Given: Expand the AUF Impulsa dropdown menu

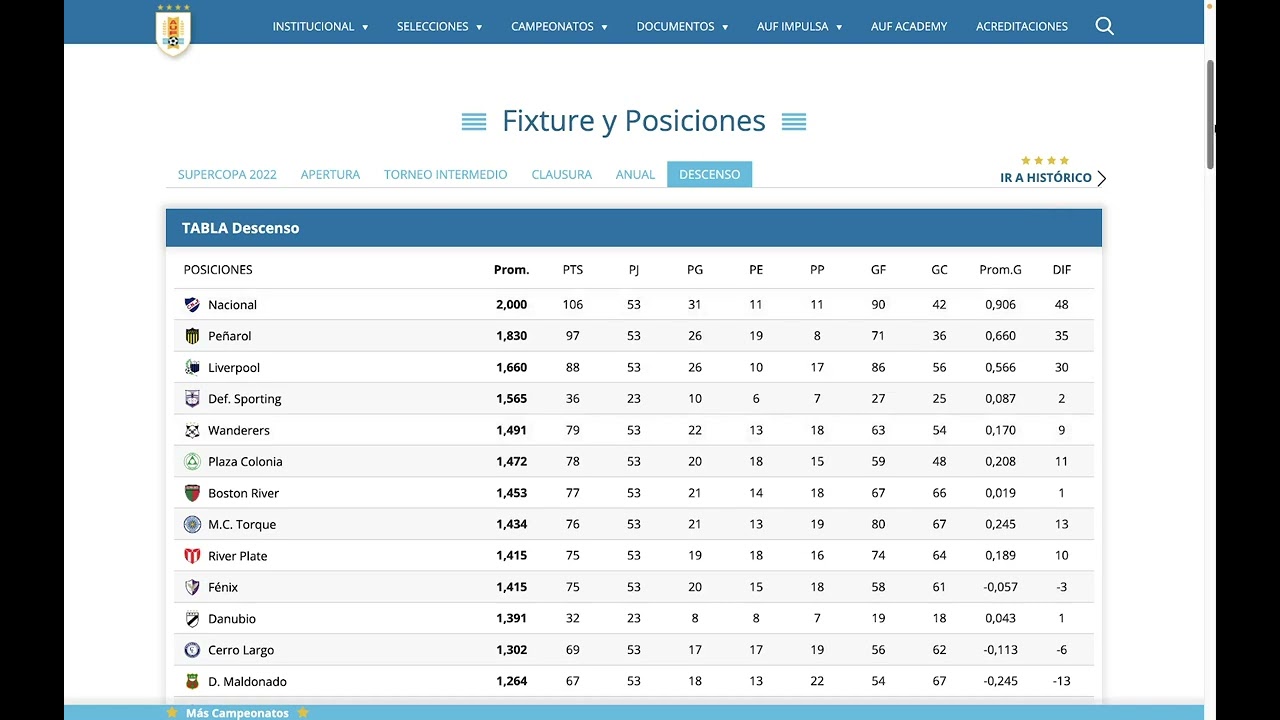Looking at the screenshot, I should (799, 27).
